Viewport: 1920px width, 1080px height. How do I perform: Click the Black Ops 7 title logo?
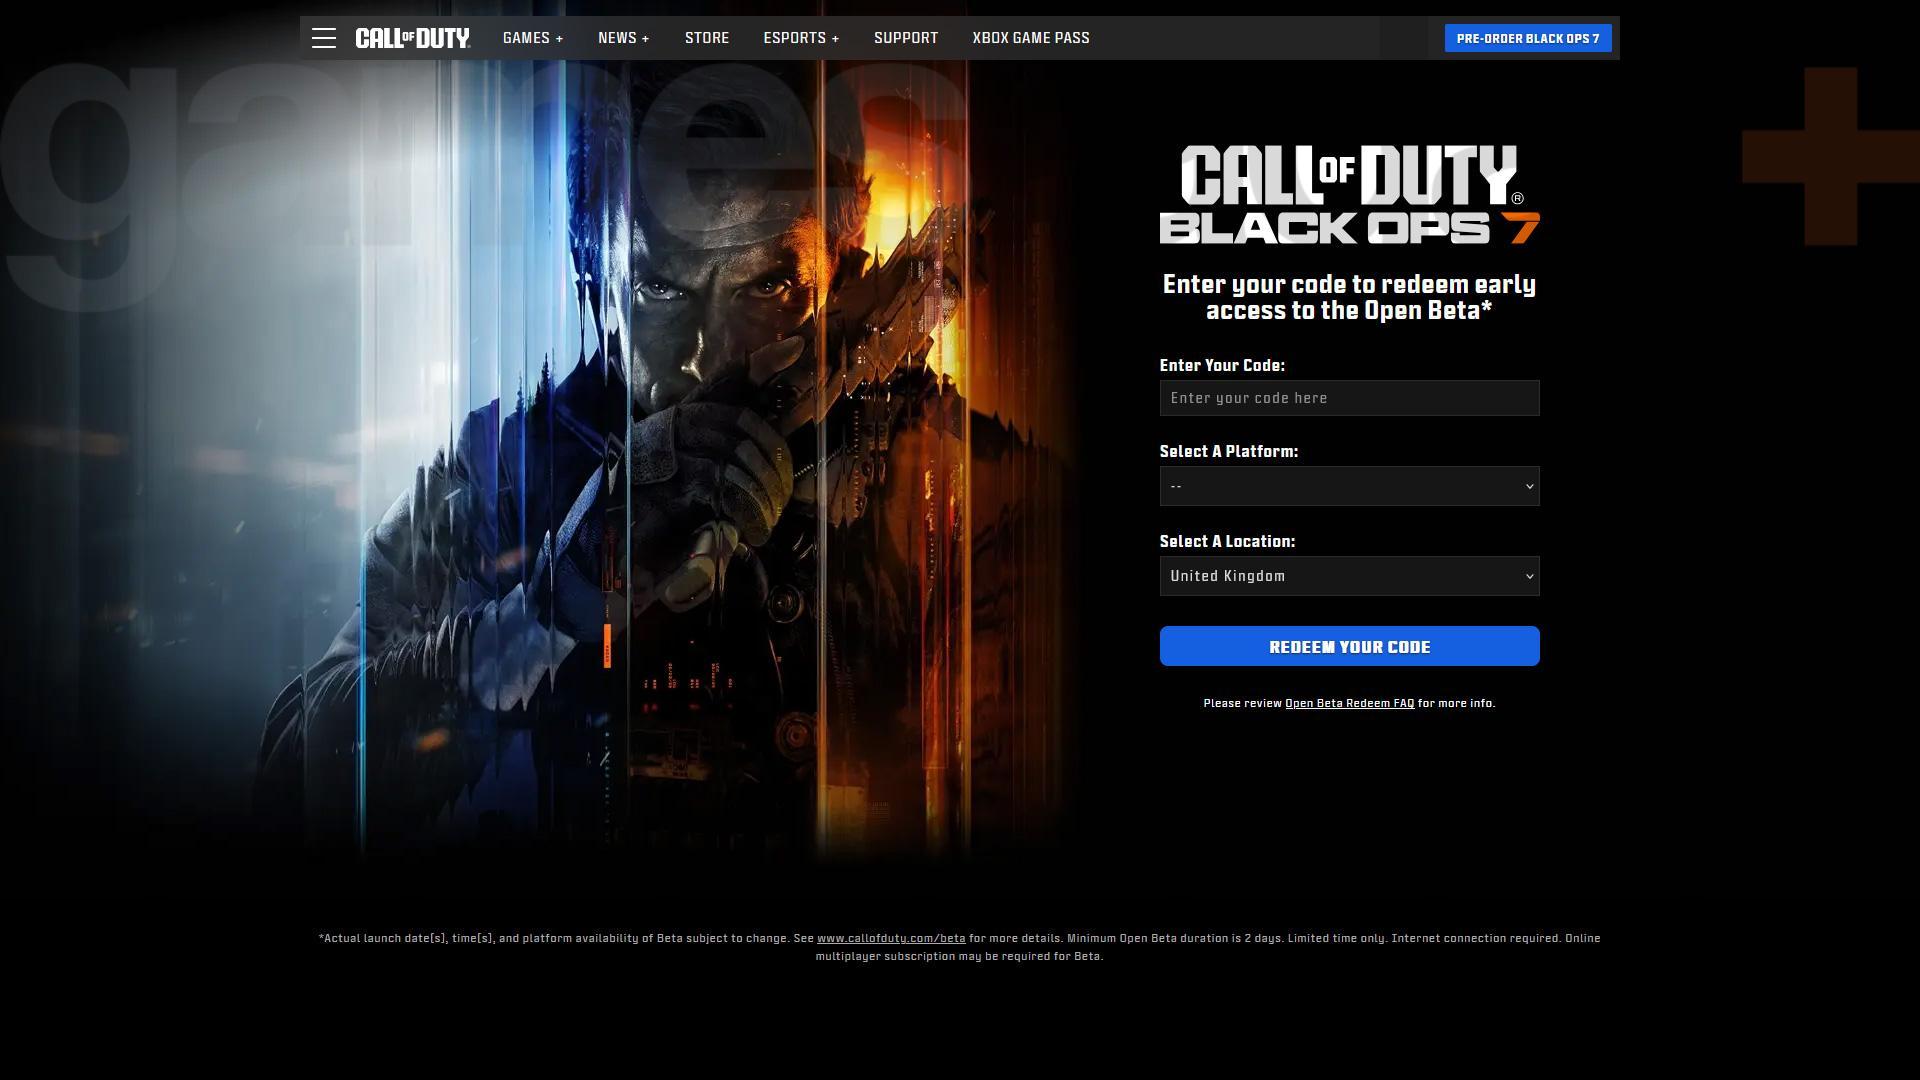tap(1349, 194)
